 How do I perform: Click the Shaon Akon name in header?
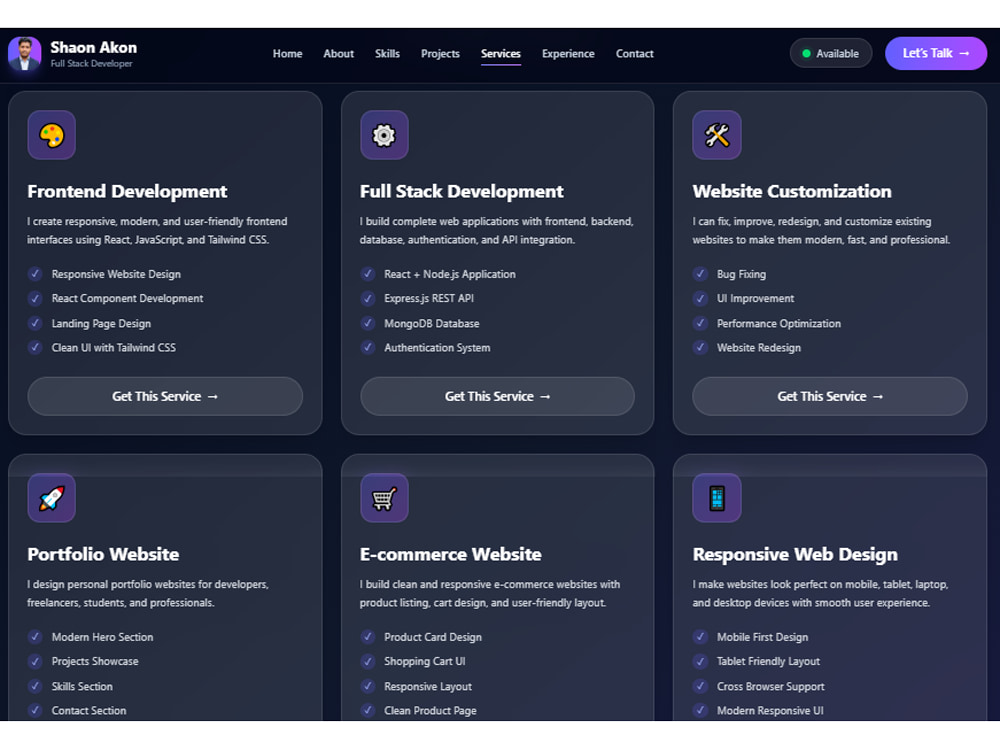click(x=94, y=48)
